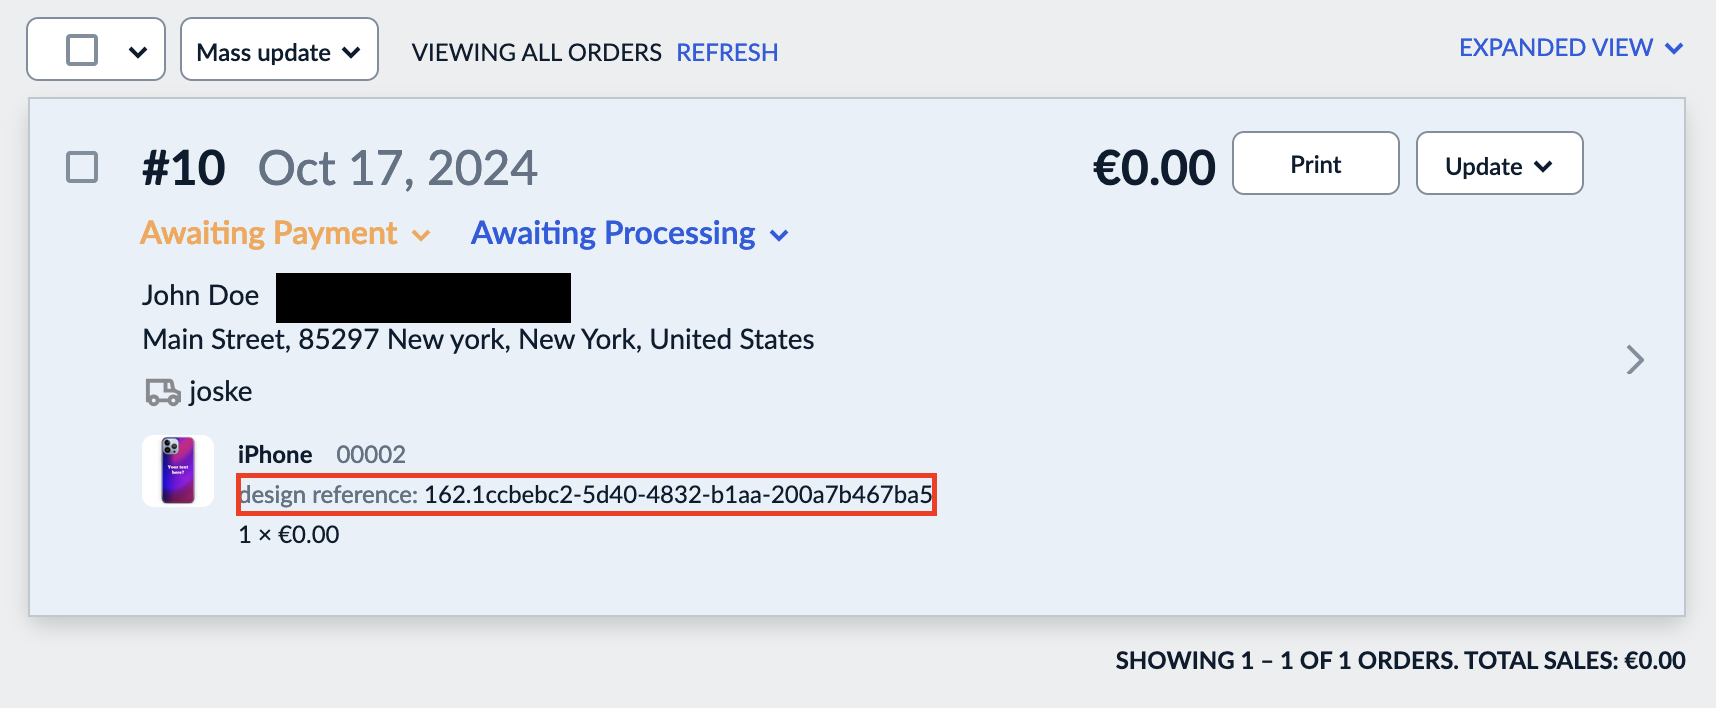Click the joske shipping method label
Image resolution: width=1716 pixels, height=708 pixels.
click(220, 392)
